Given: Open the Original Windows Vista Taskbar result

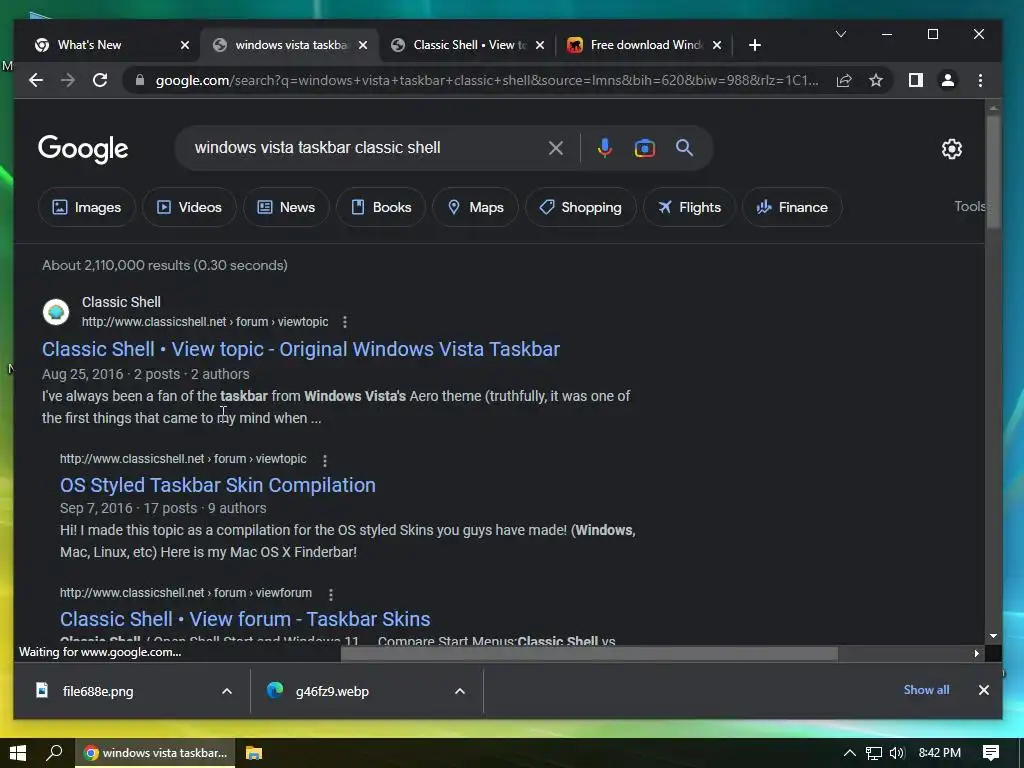Looking at the screenshot, I should pyautogui.click(x=300, y=349).
